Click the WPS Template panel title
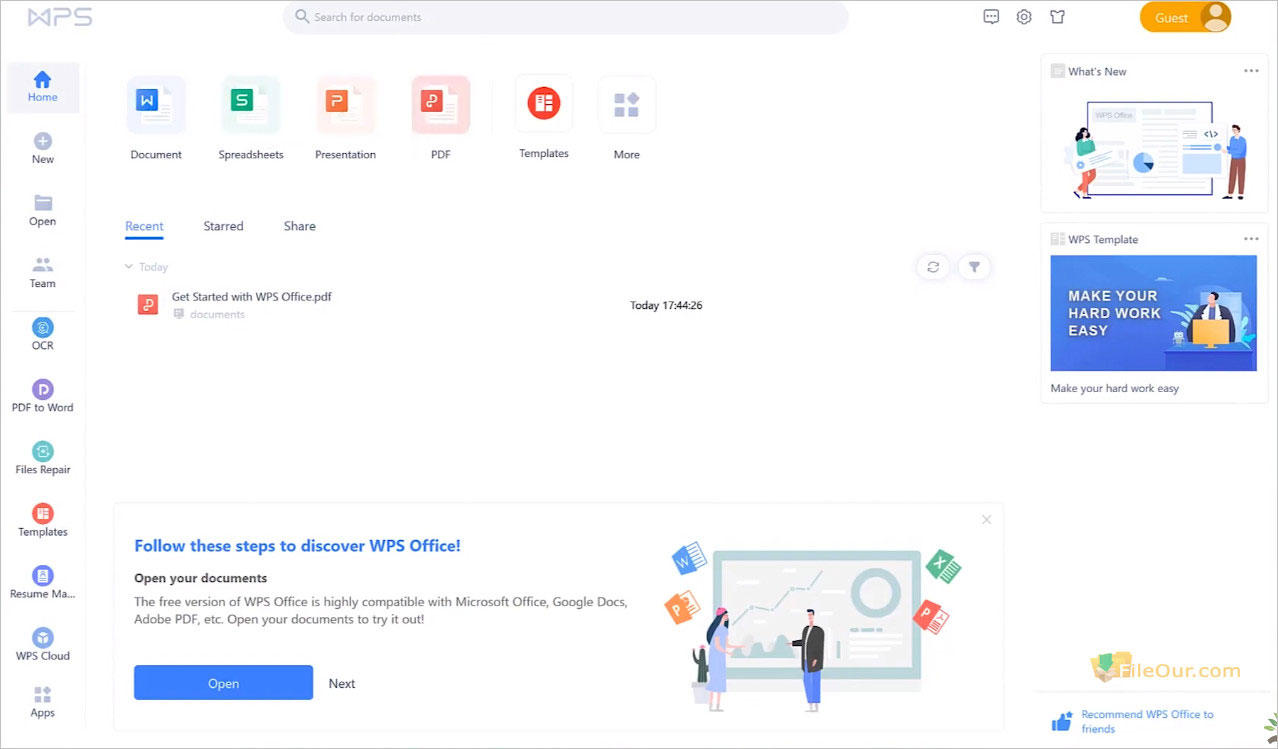Viewport: 1278px width, 749px height. point(1103,240)
